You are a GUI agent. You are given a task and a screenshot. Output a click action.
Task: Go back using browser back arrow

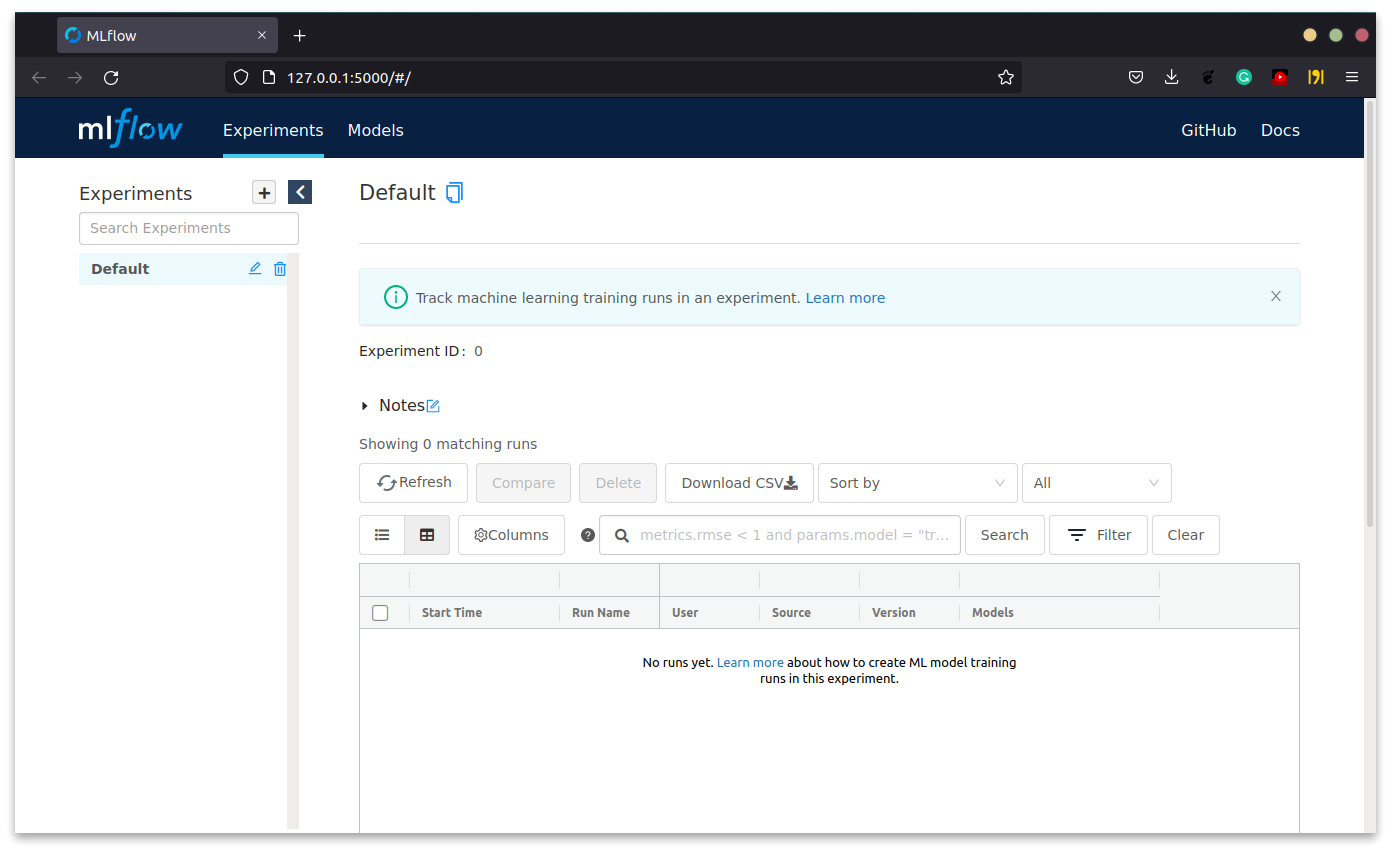[39, 77]
